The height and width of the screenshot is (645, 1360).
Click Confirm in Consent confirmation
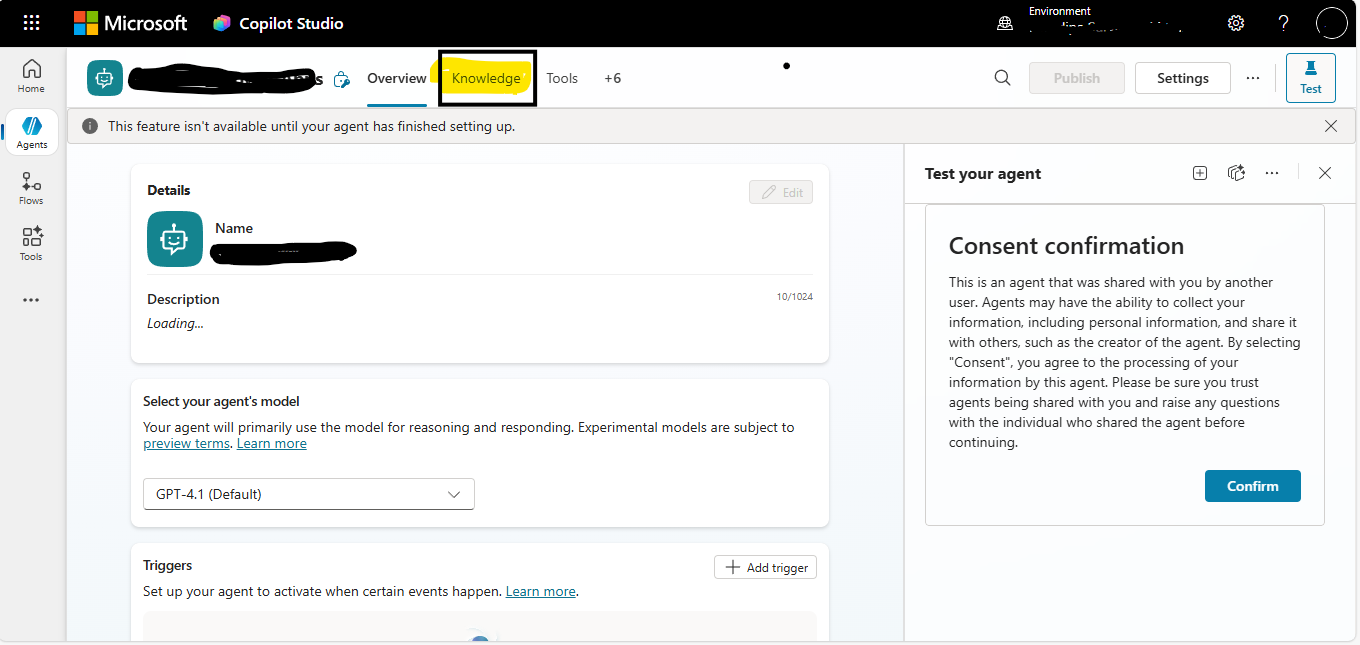1253,486
